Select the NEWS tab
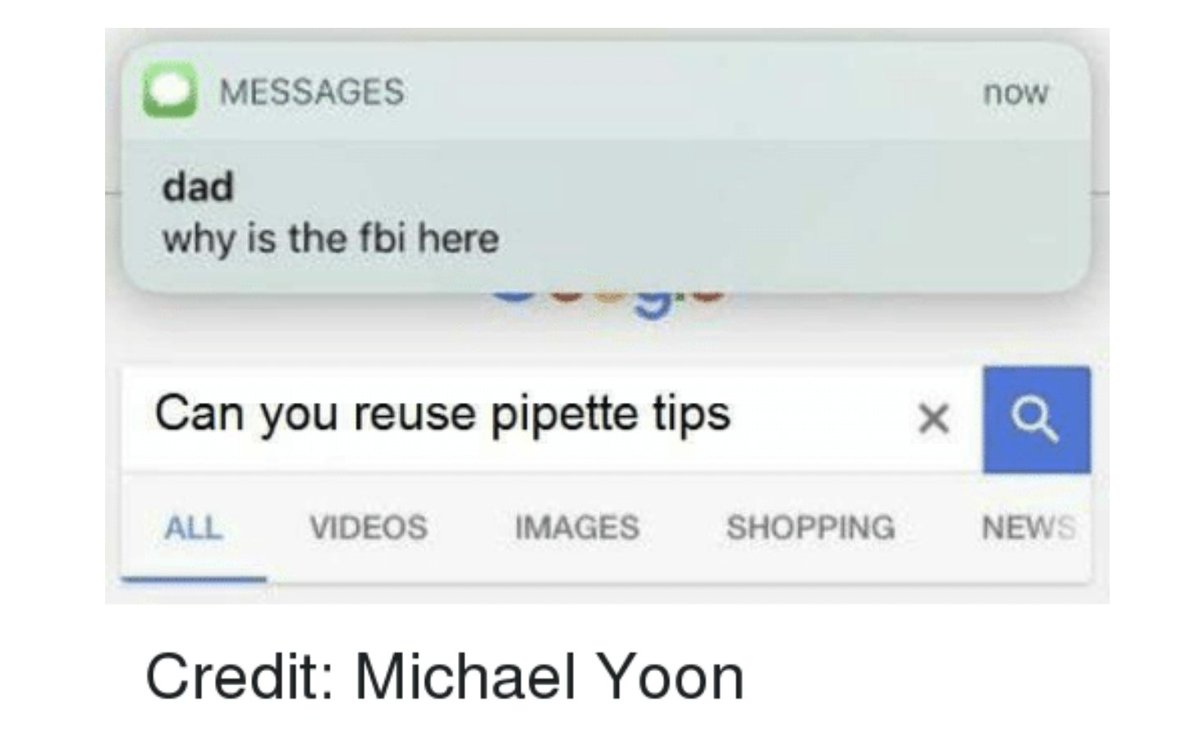The image size is (1200, 745). pyautogui.click(x=1030, y=526)
